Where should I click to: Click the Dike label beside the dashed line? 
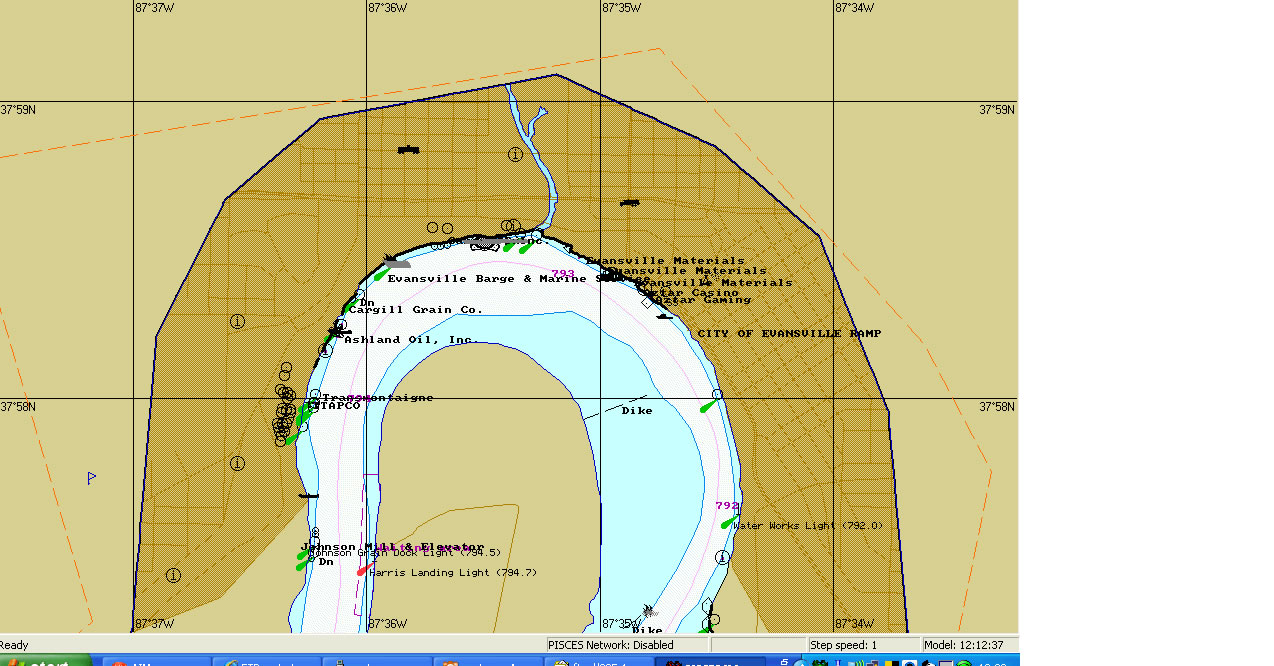point(637,411)
